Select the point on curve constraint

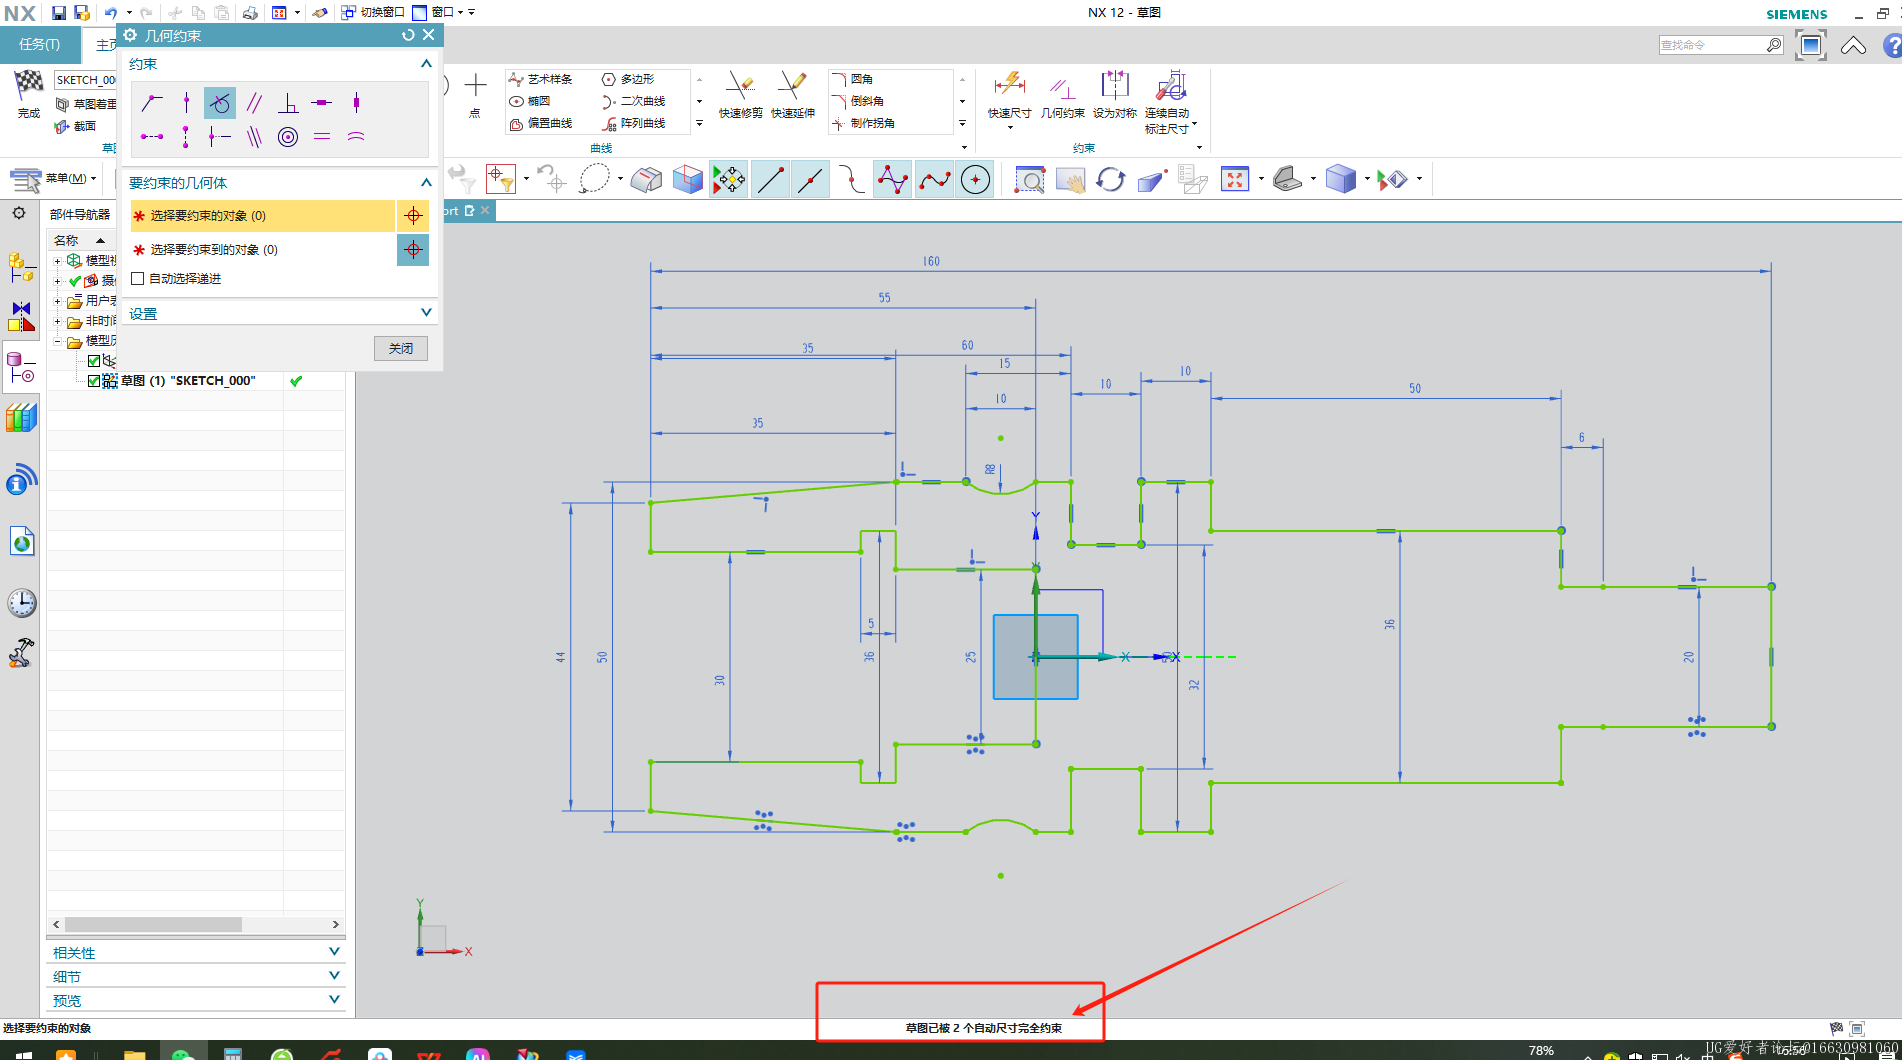(x=186, y=102)
